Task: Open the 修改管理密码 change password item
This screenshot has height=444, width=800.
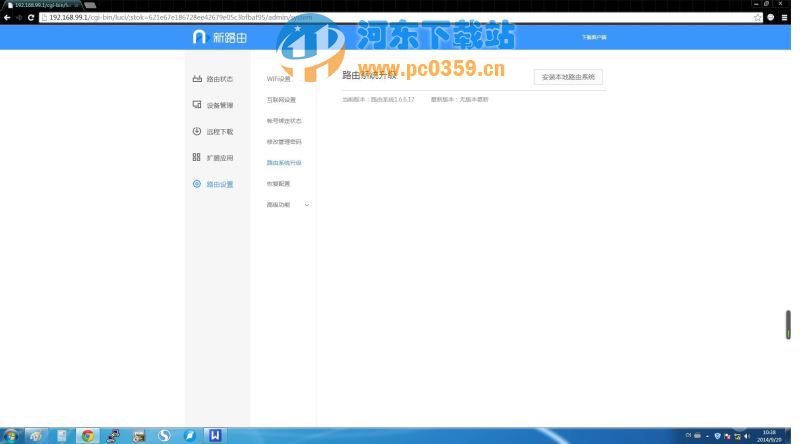Action: (x=284, y=142)
